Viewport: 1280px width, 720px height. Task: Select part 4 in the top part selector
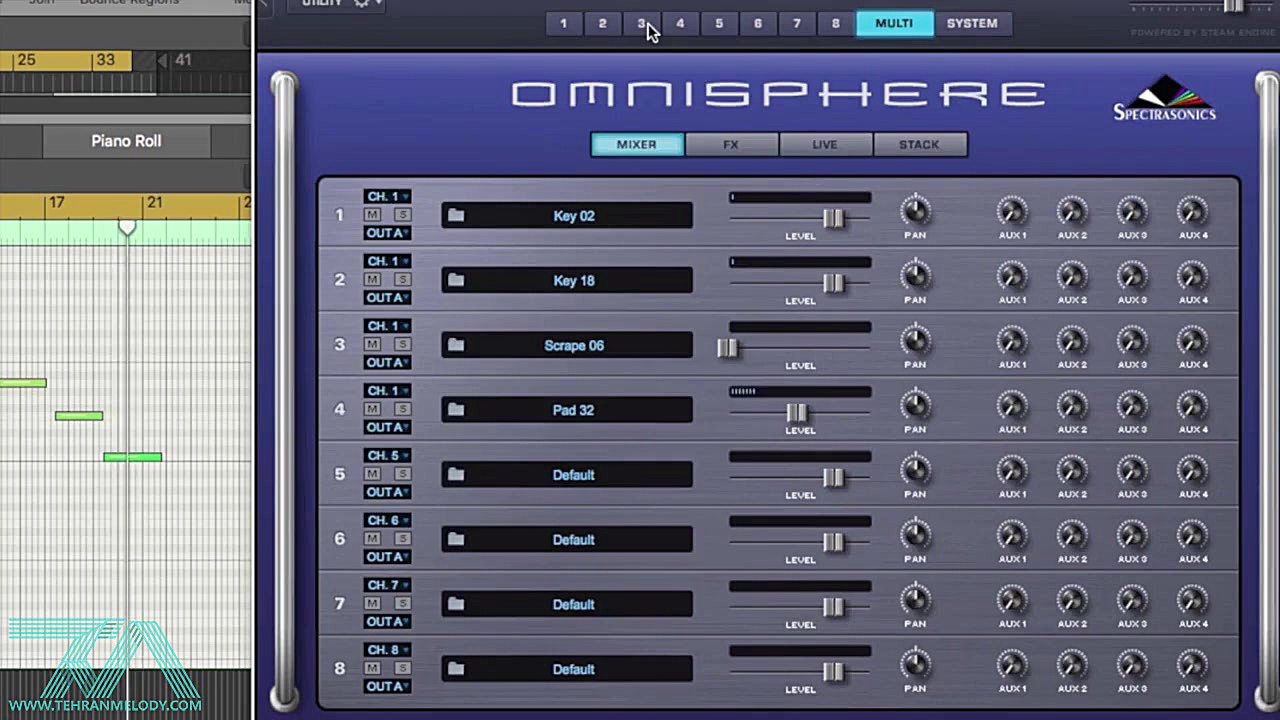tap(680, 23)
